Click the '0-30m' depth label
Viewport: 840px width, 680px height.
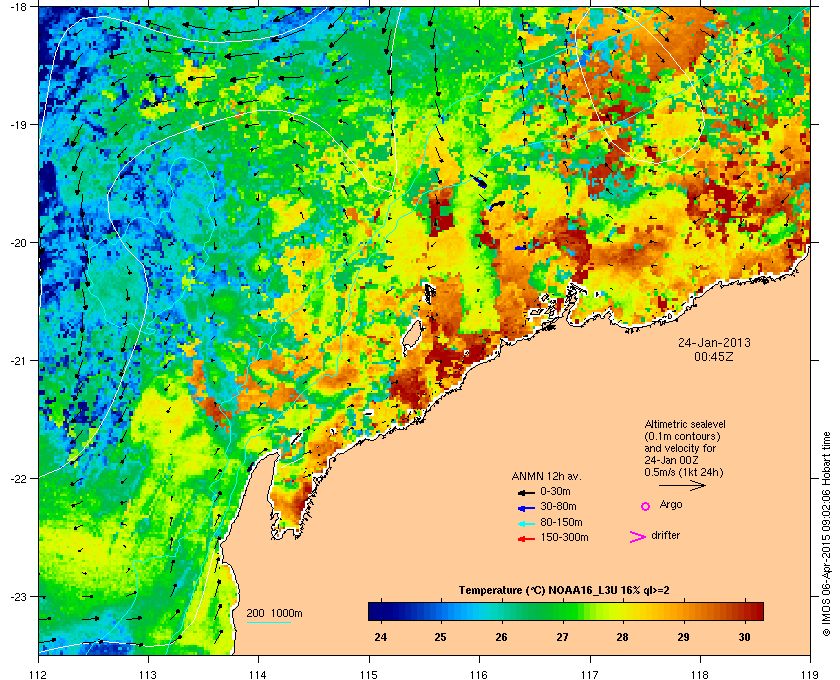point(555,491)
